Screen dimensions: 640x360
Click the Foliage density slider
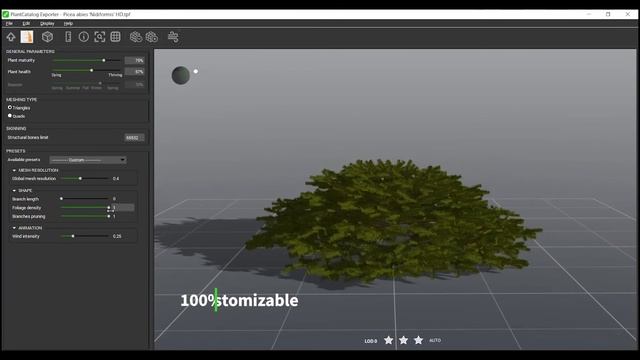(x=84, y=207)
